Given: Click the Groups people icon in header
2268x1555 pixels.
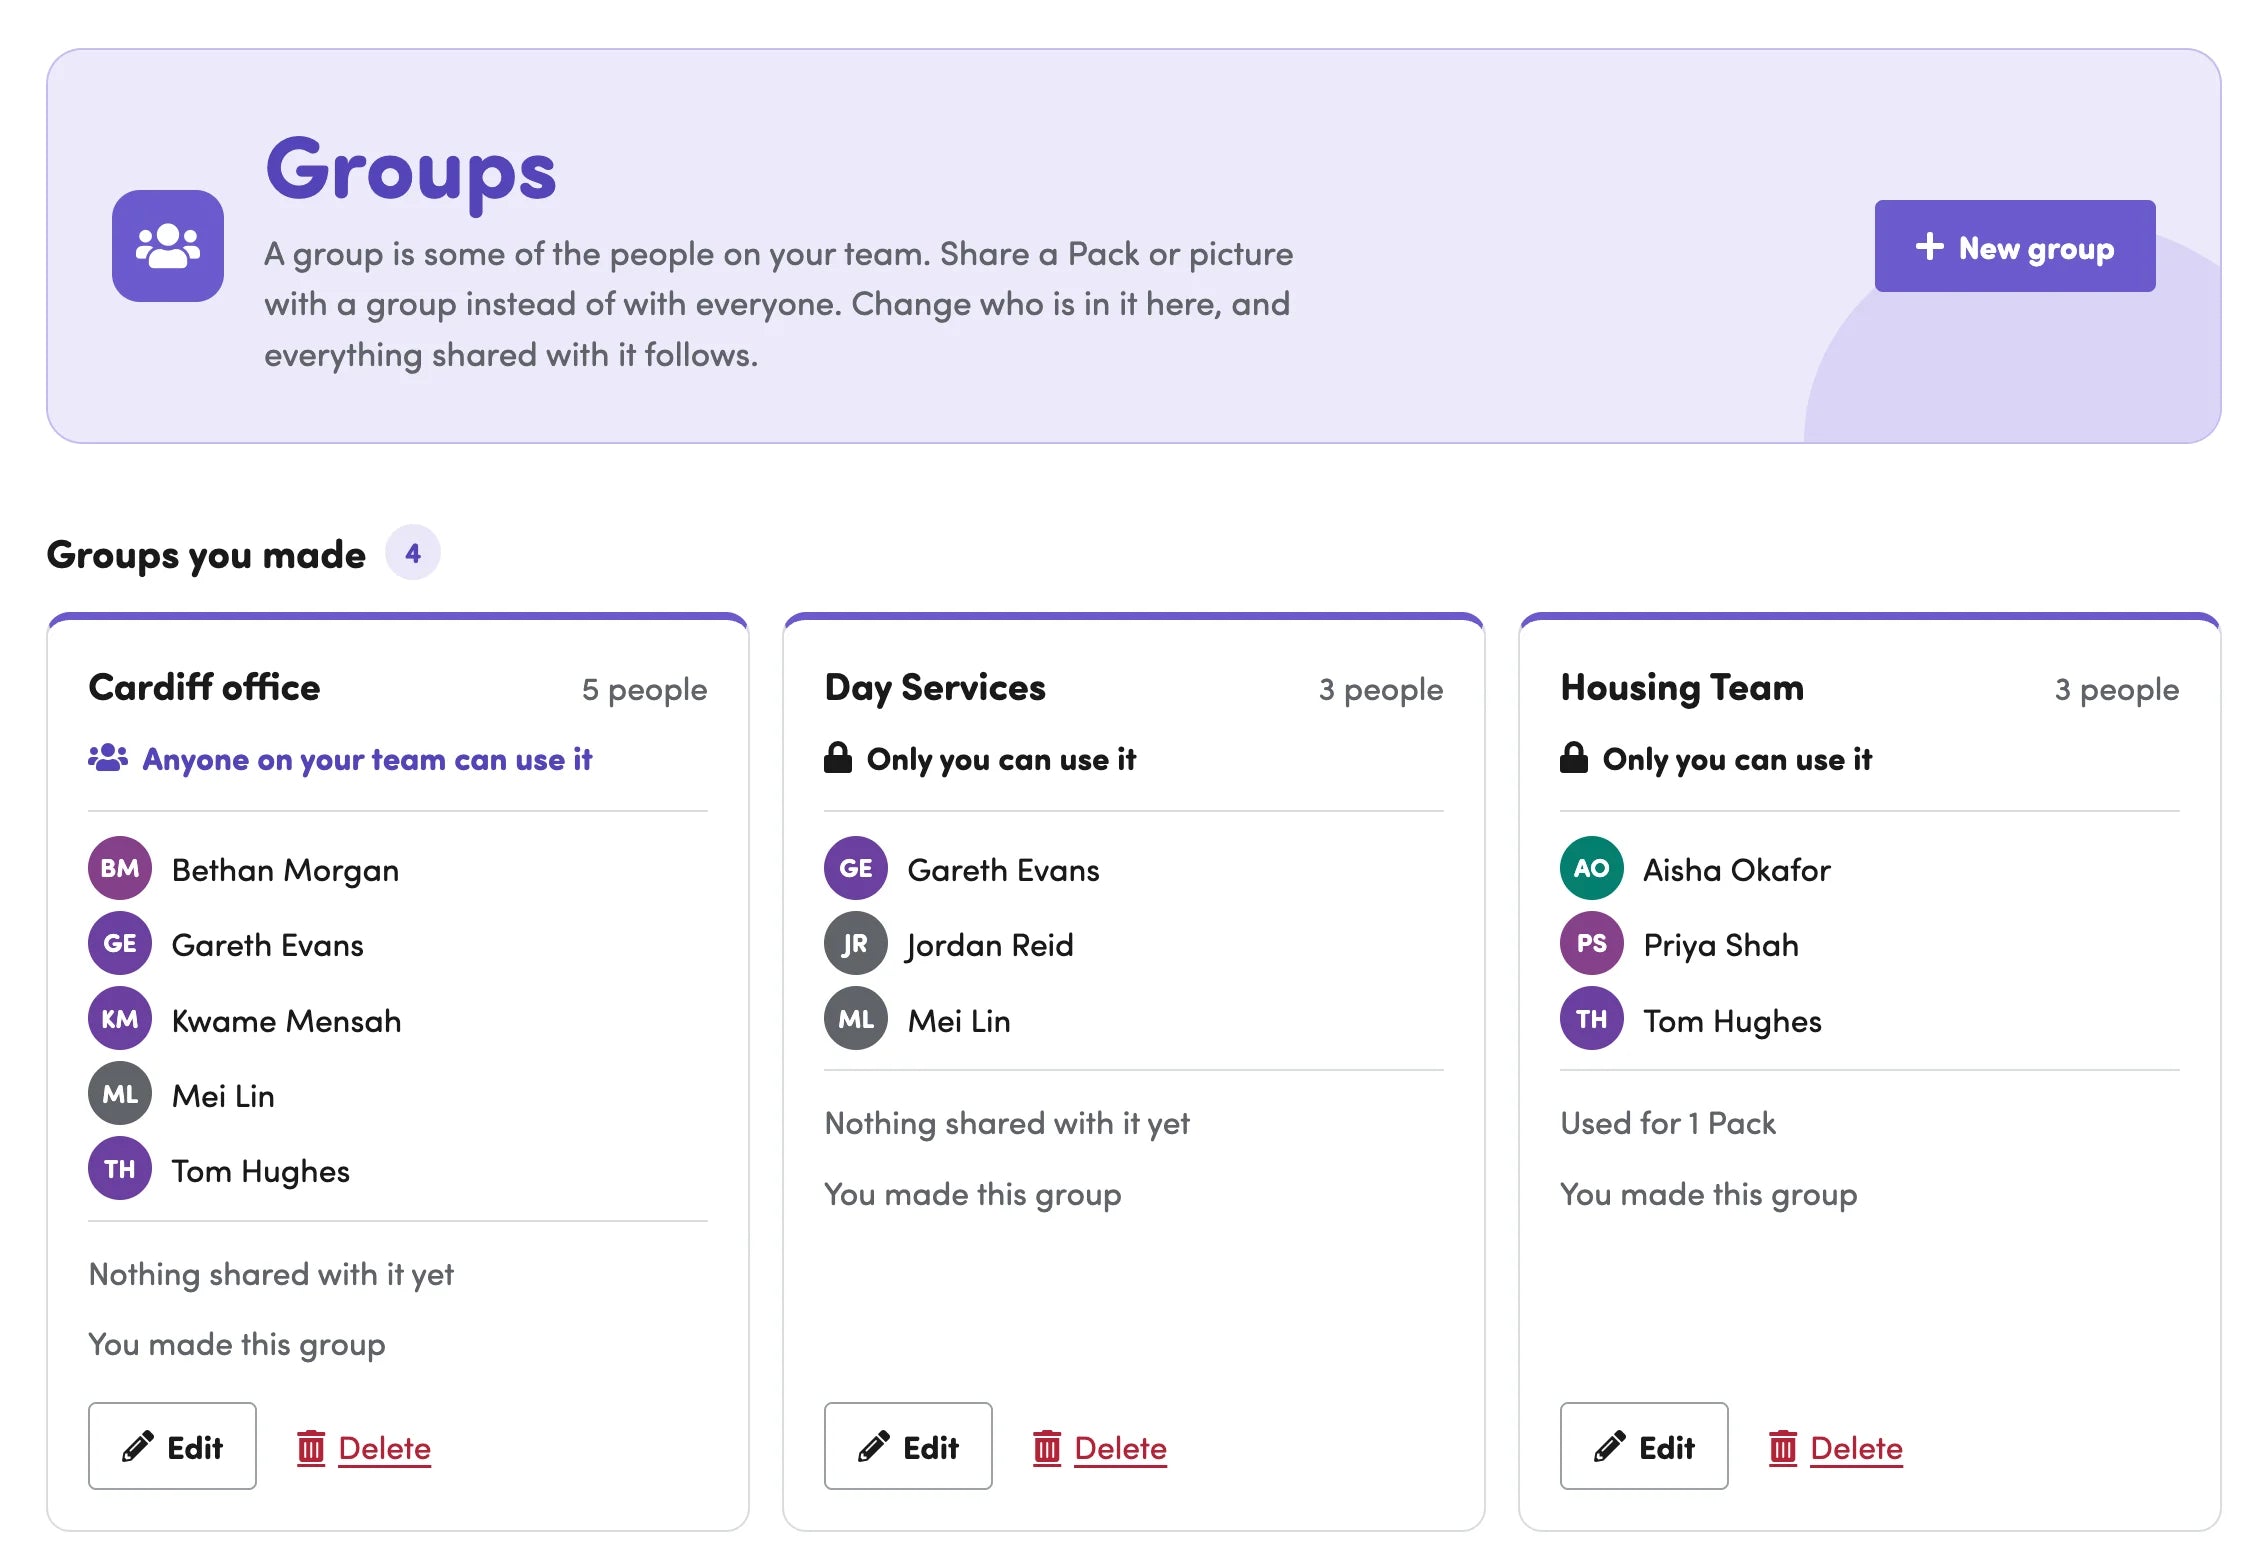Looking at the screenshot, I should pyautogui.click(x=168, y=246).
